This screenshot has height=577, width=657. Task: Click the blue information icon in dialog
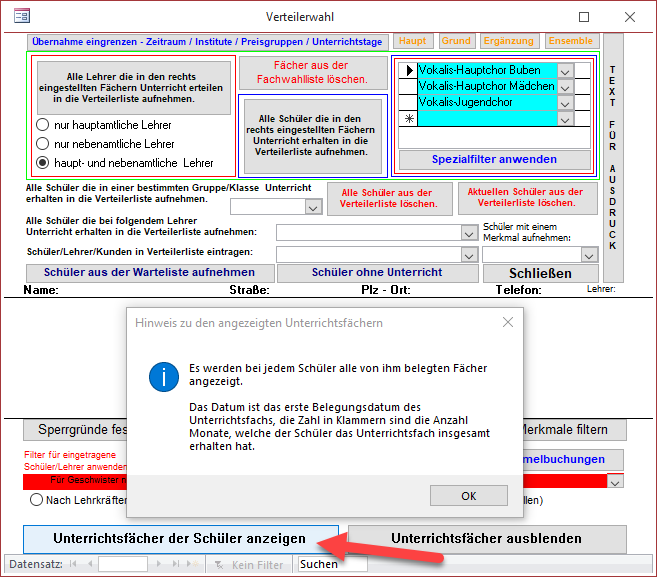point(163,376)
